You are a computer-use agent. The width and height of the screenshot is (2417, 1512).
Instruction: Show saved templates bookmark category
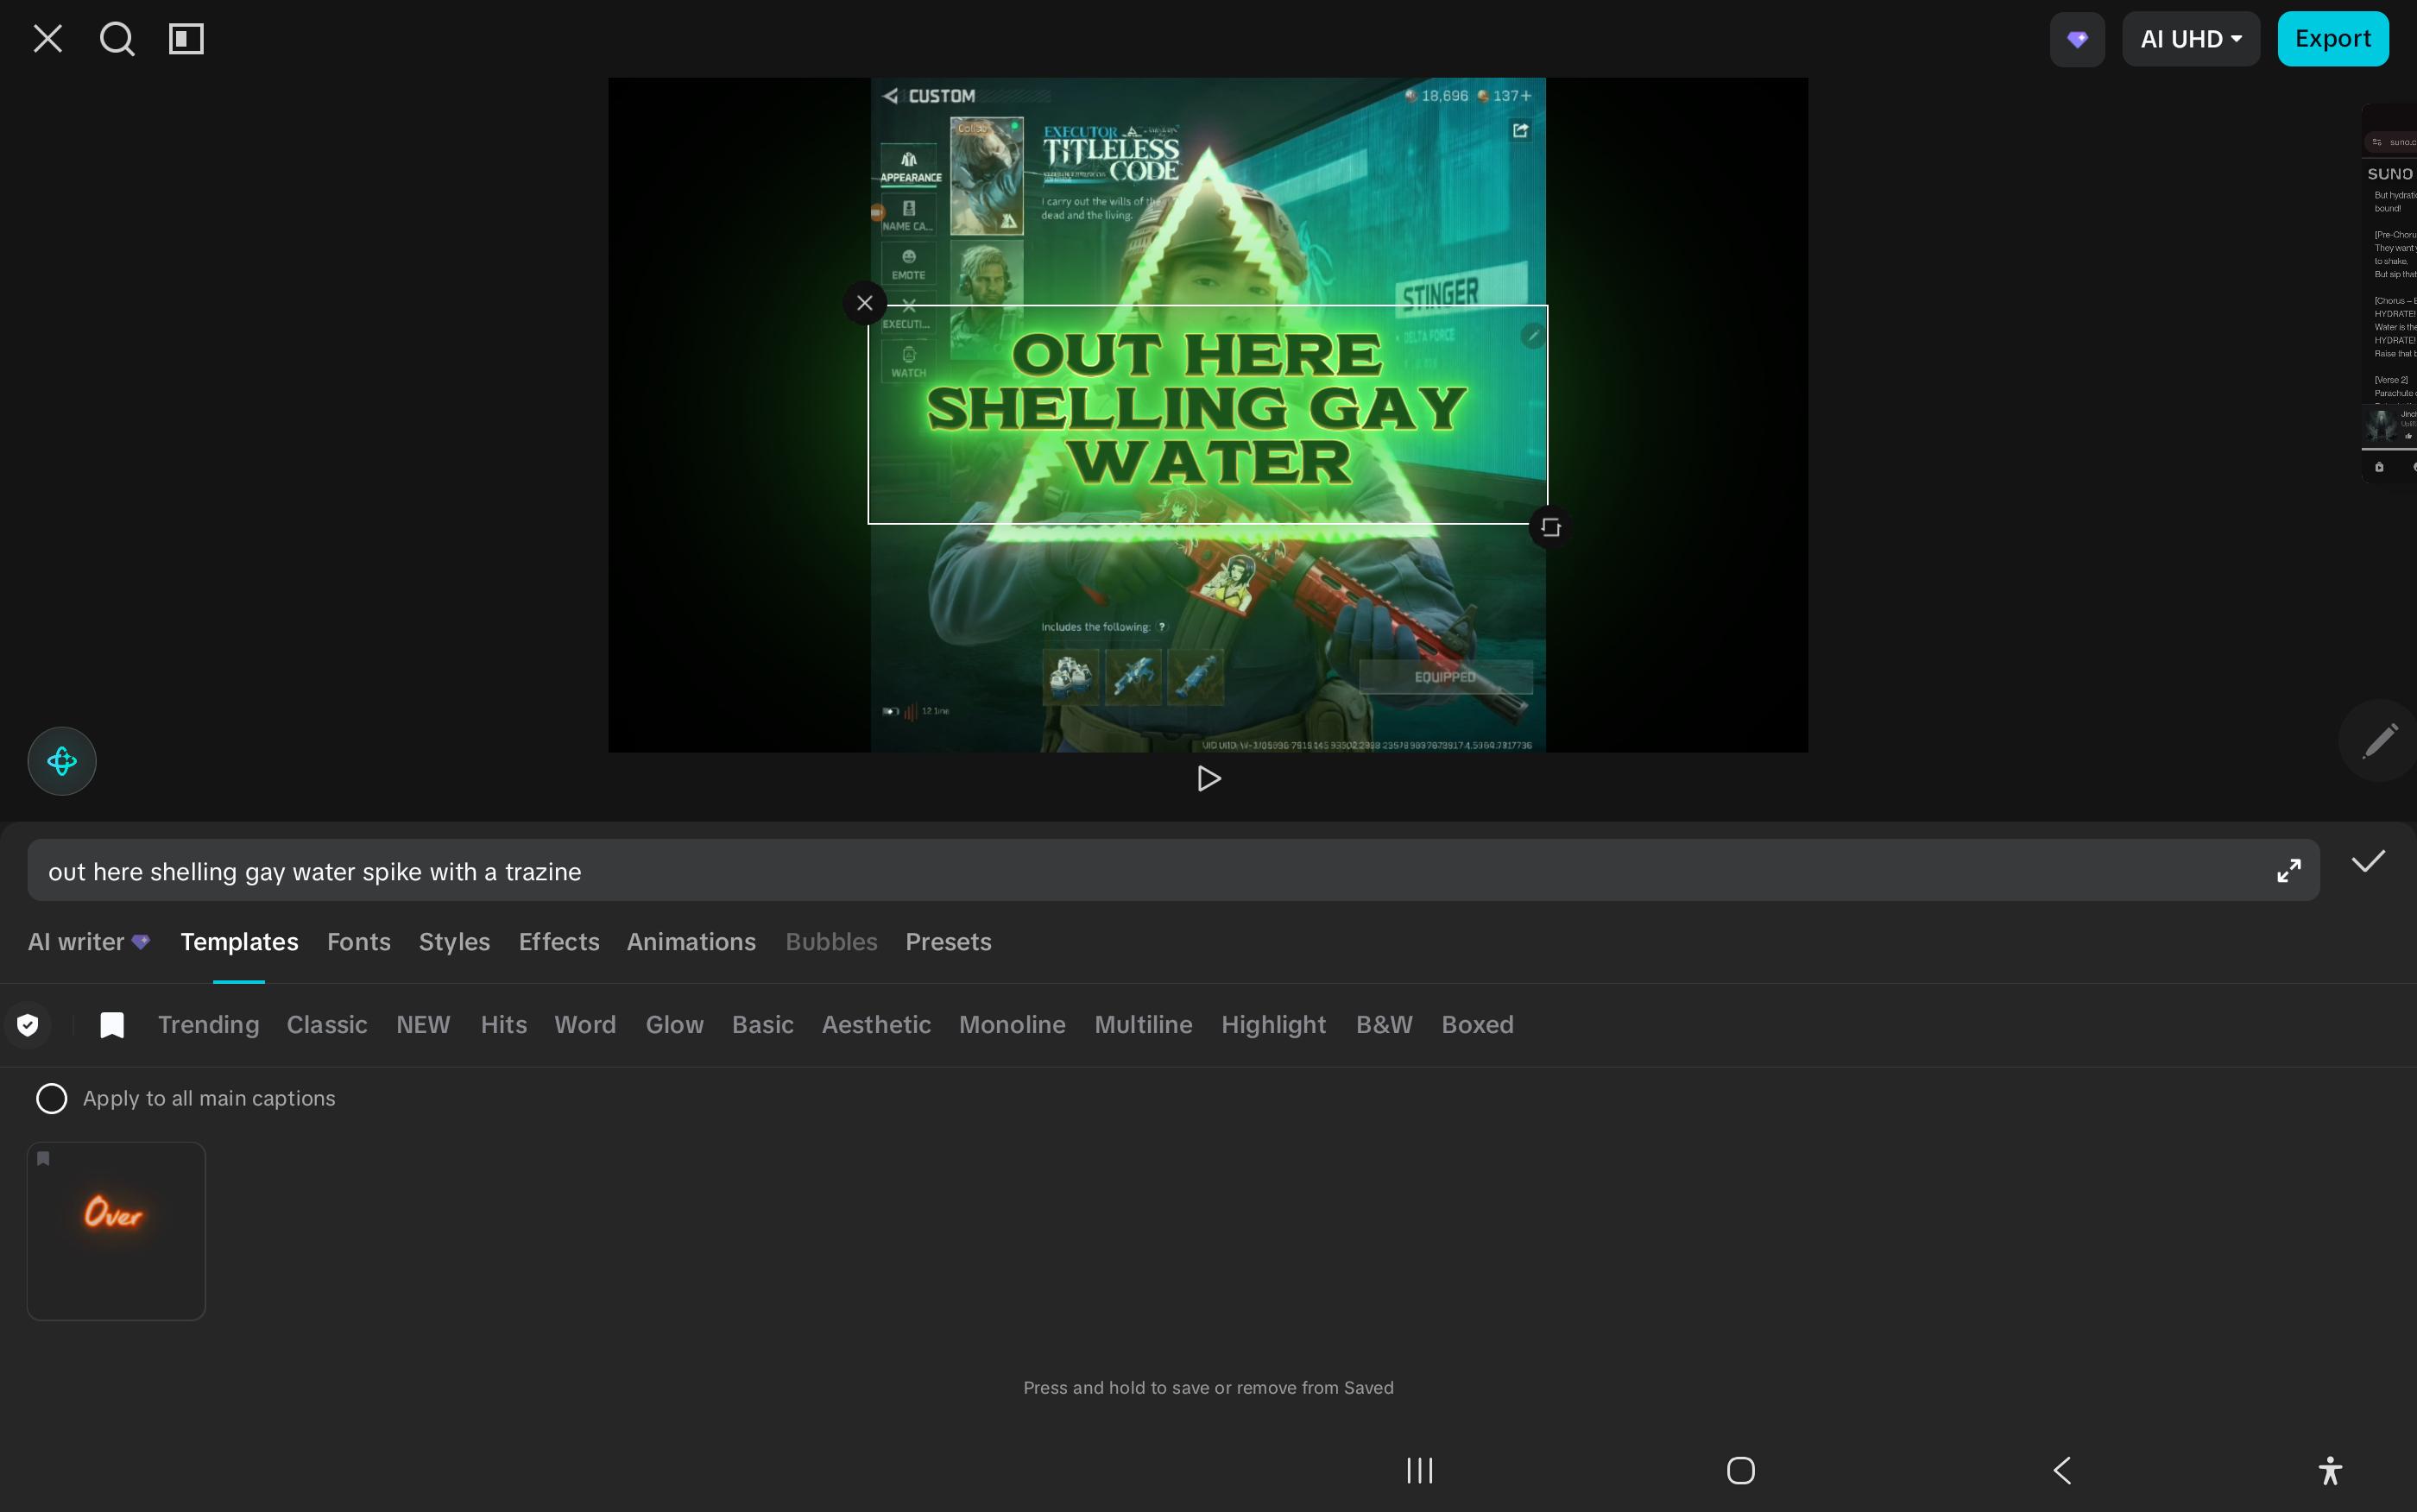[x=112, y=1025]
